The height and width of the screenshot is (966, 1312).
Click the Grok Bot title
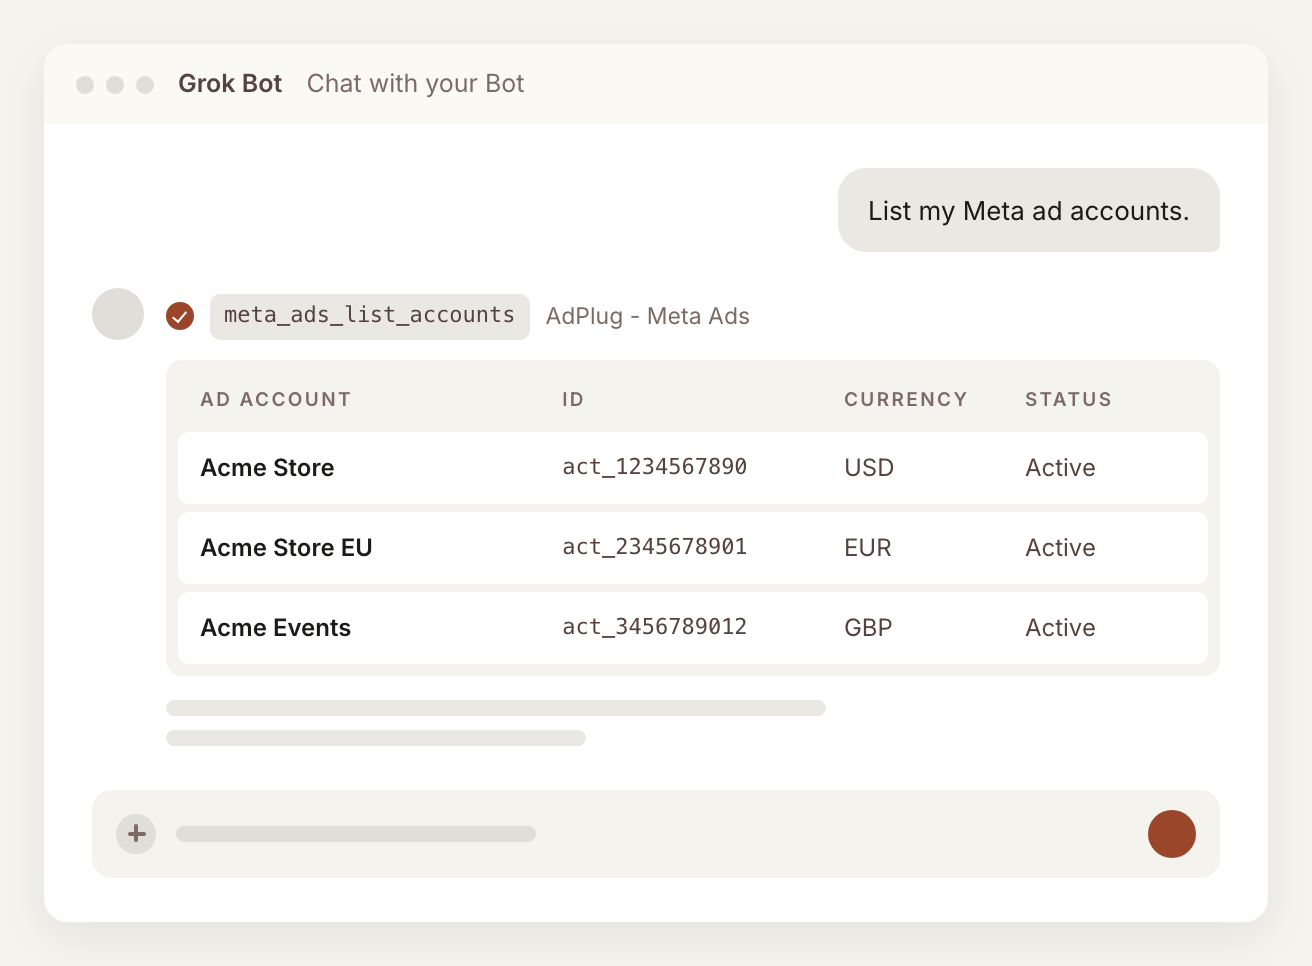[230, 83]
